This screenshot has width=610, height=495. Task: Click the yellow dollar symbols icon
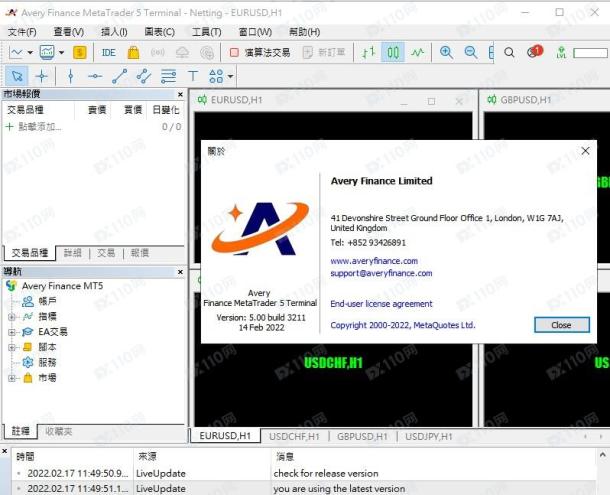point(80,52)
